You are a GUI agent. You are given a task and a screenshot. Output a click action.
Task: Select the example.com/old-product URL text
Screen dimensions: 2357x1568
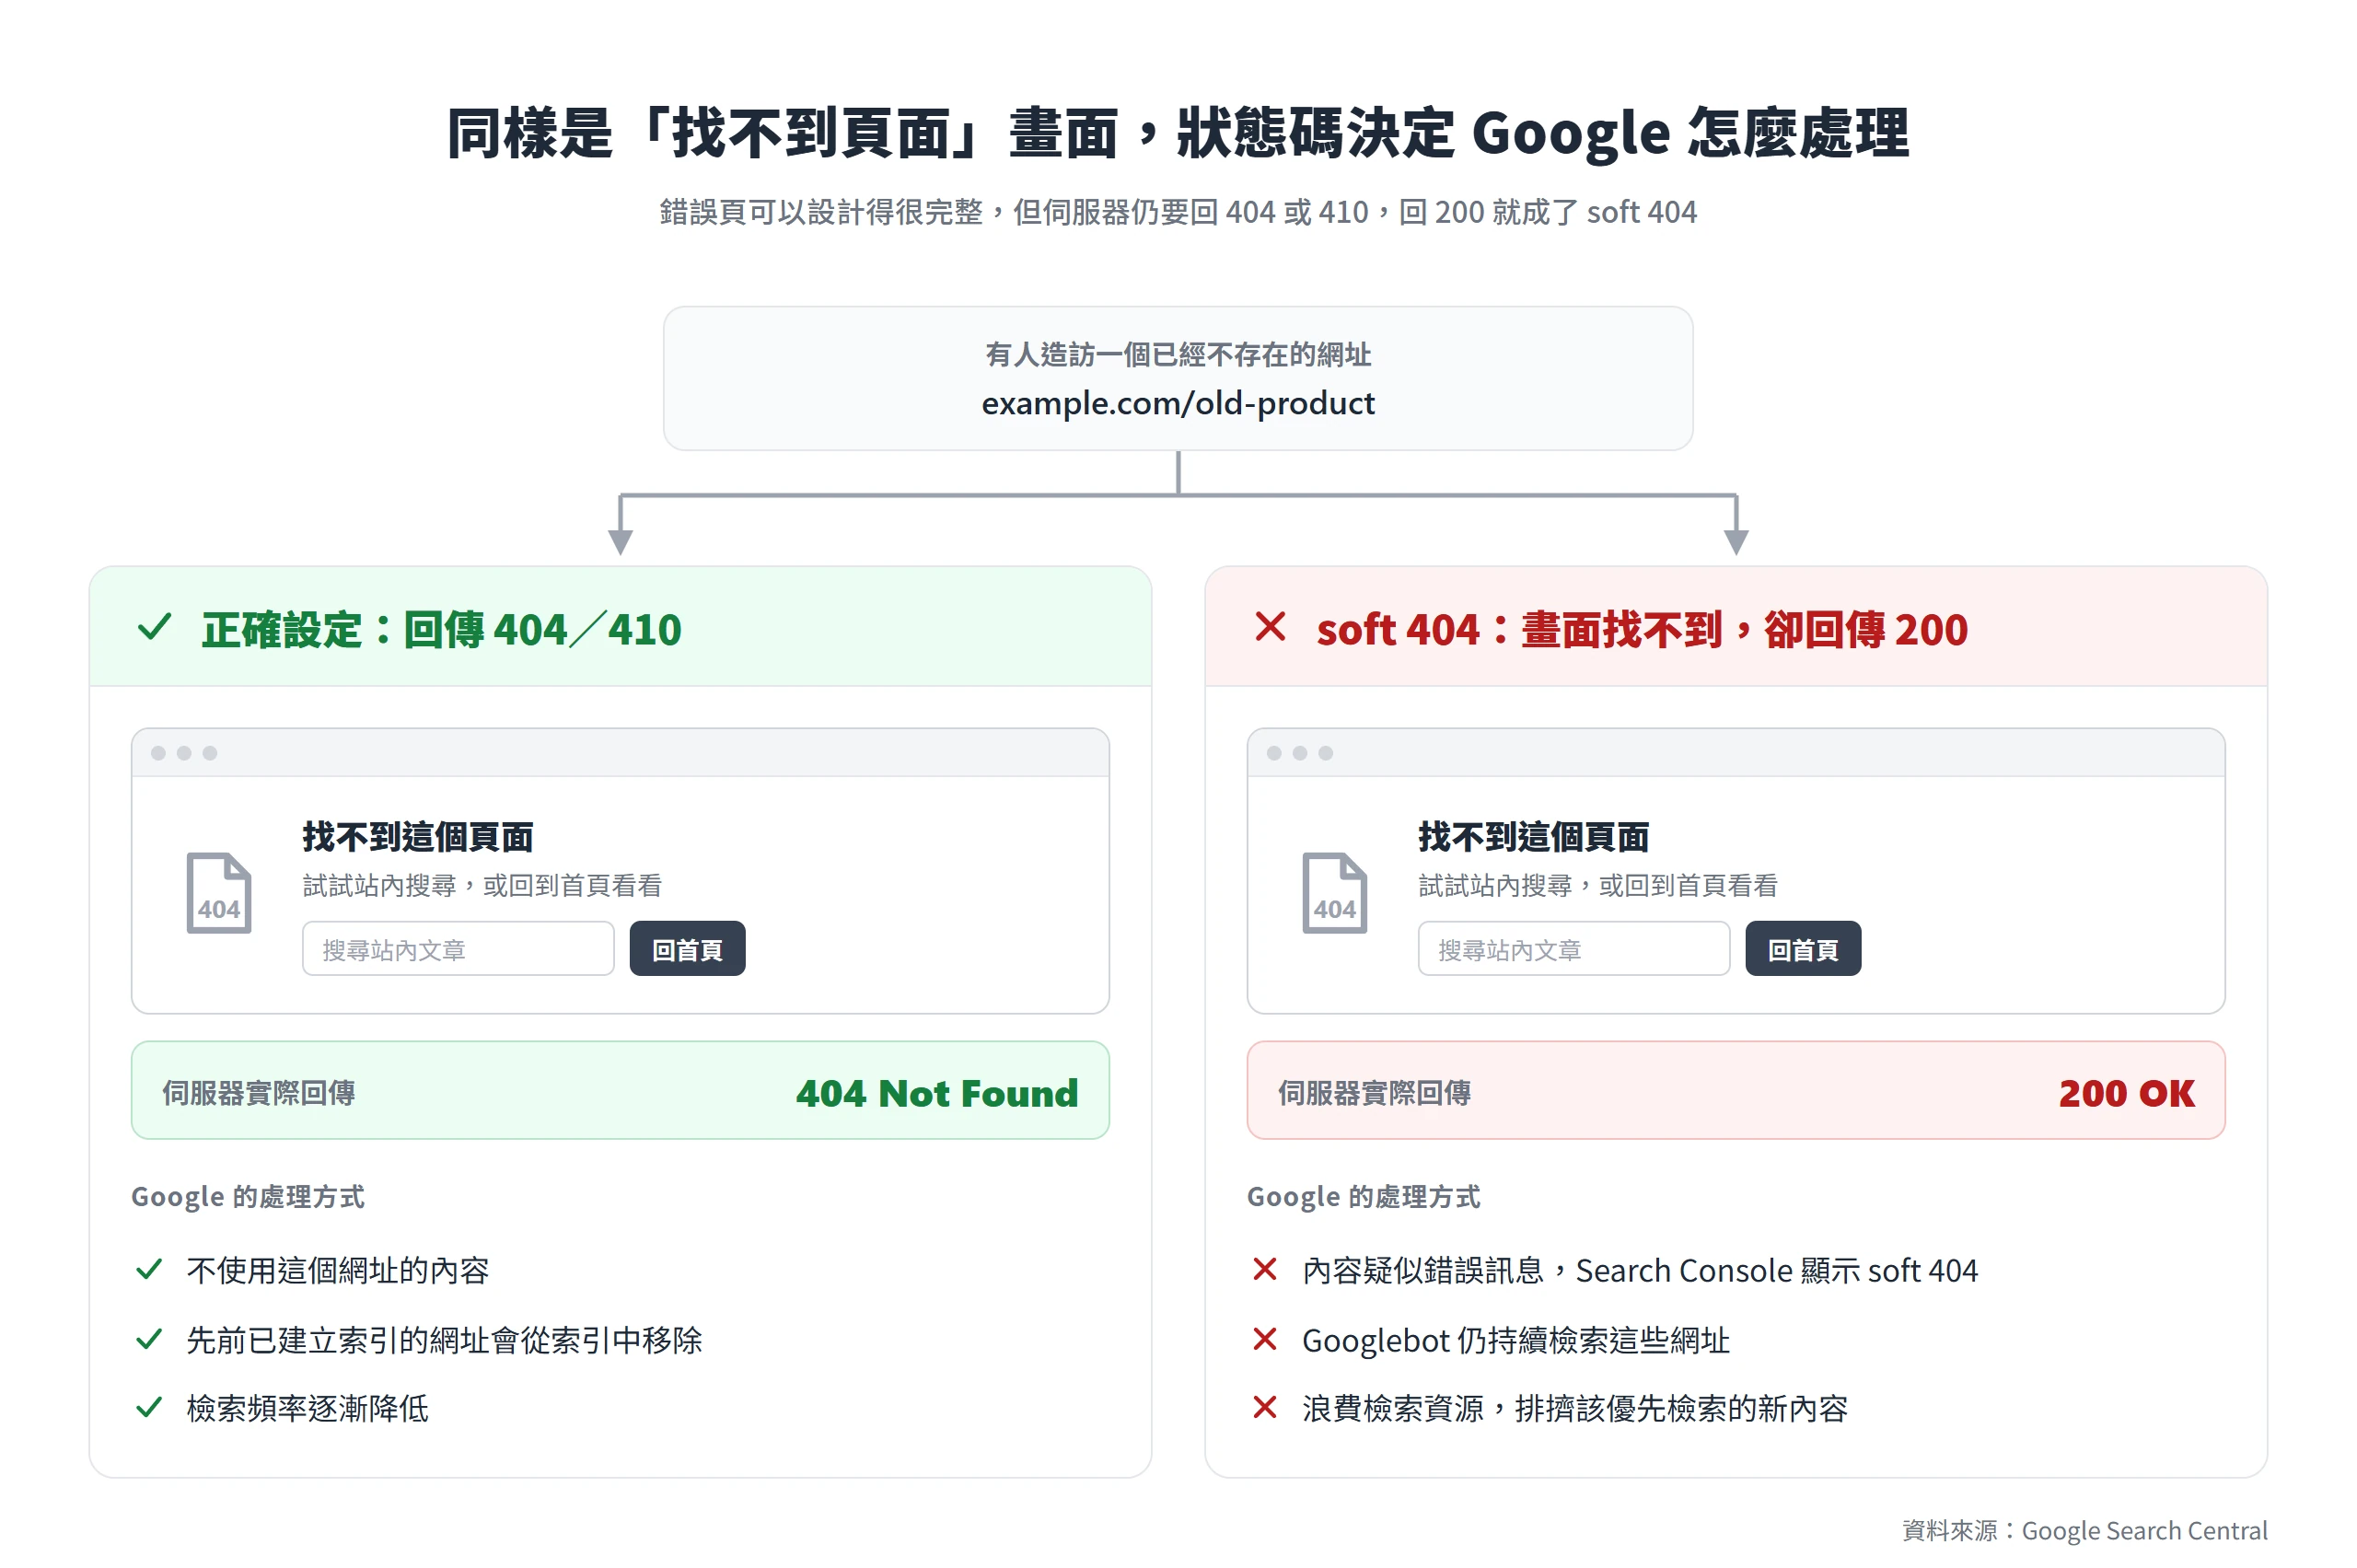coord(1178,403)
